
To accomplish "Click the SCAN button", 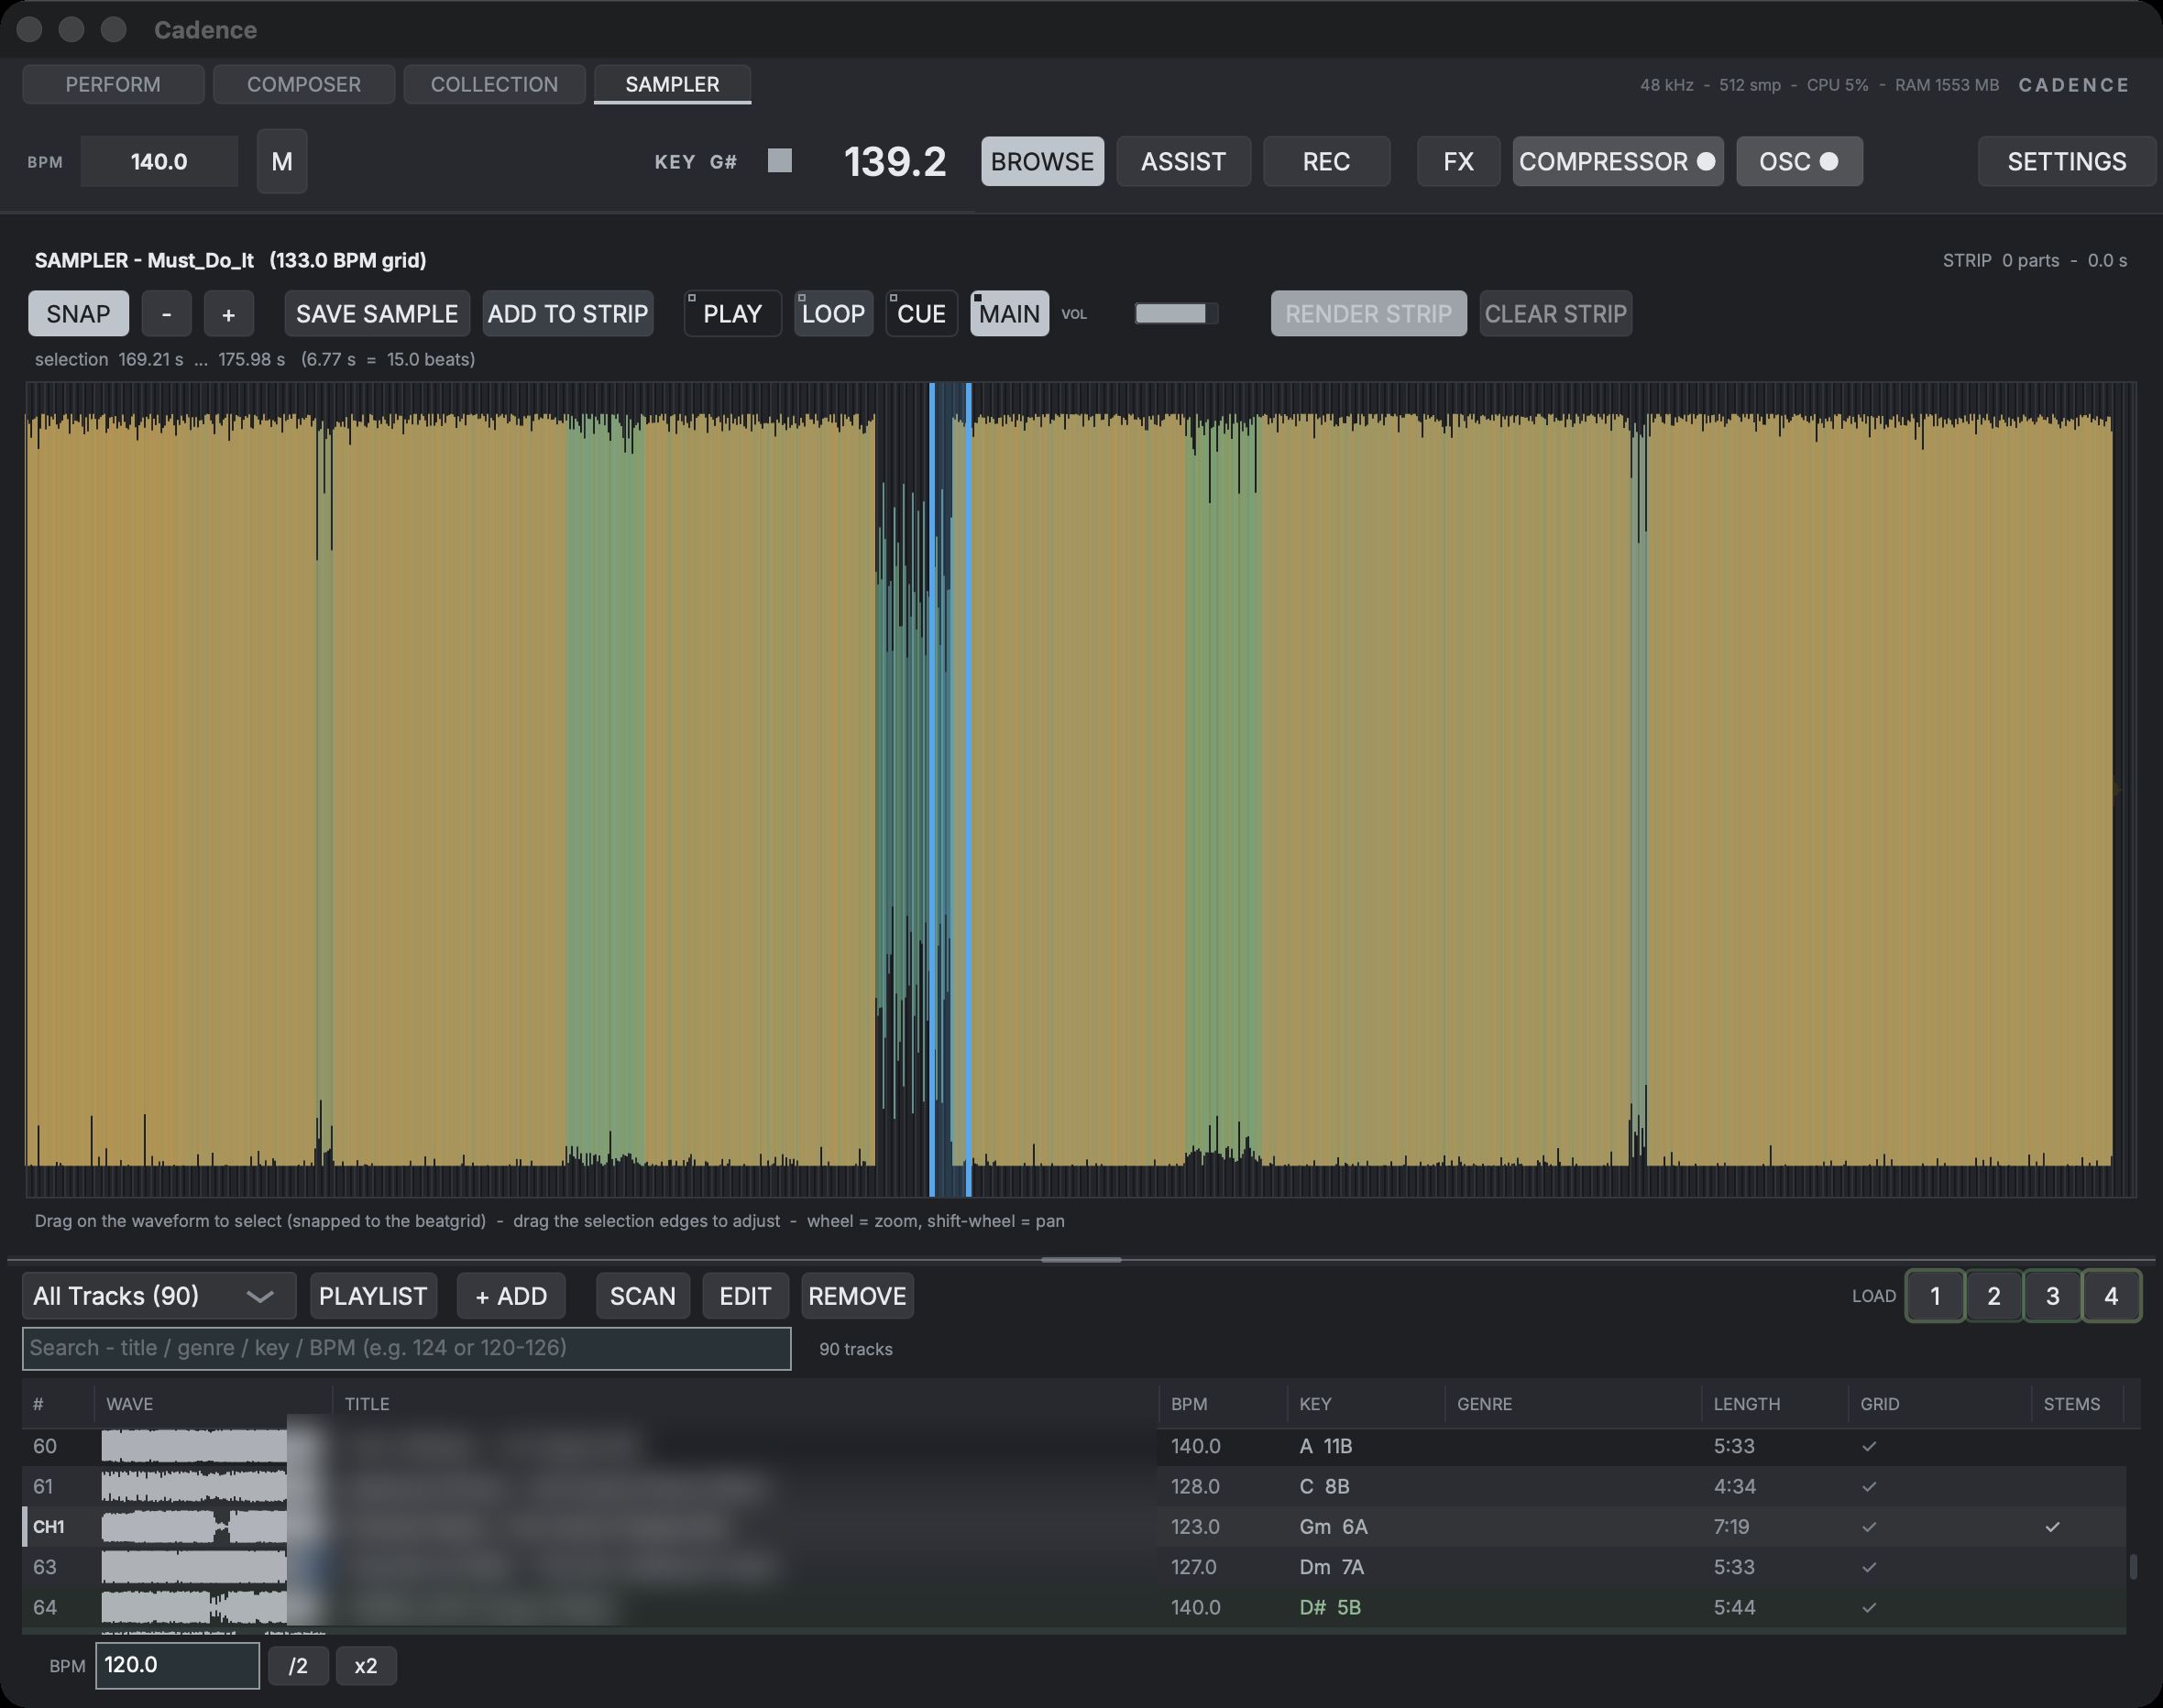I will 643,1296.
